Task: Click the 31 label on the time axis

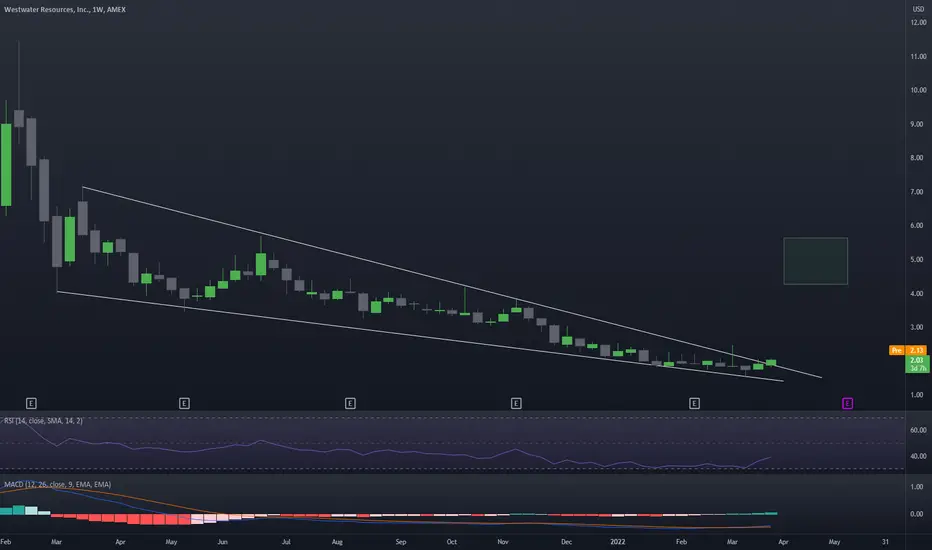Action: pyautogui.click(x=885, y=542)
